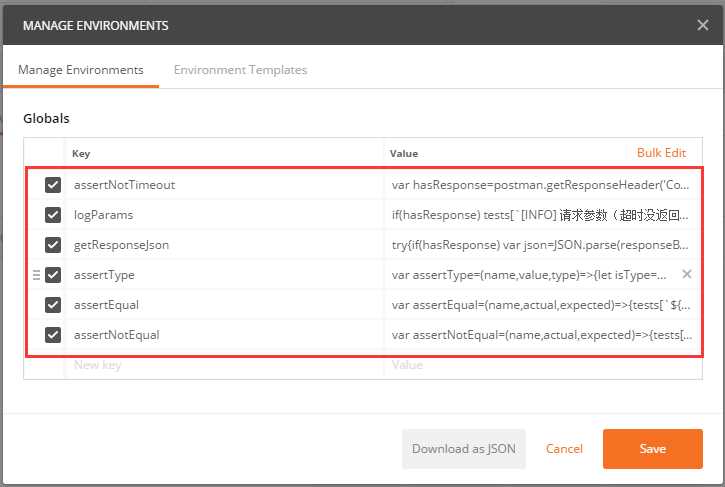The width and height of the screenshot is (725, 487).
Task: Click the Globals heading
Action: (46, 118)
